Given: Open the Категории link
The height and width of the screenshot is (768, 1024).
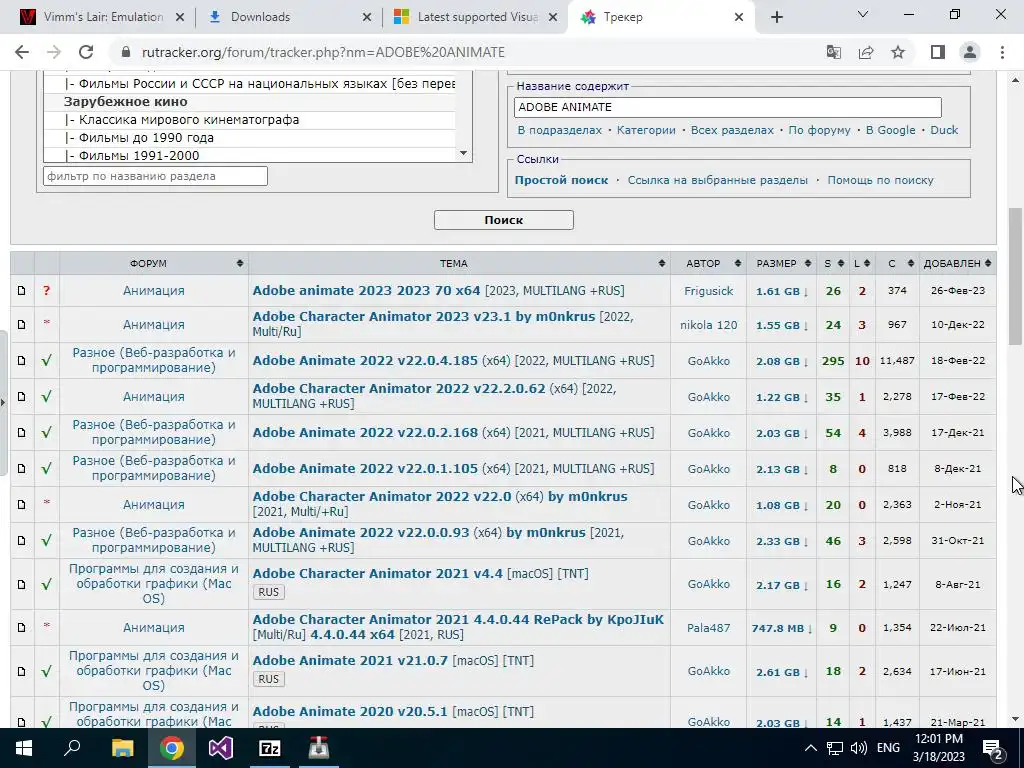Looking at the screenshot, I should [x=646, y=130].
